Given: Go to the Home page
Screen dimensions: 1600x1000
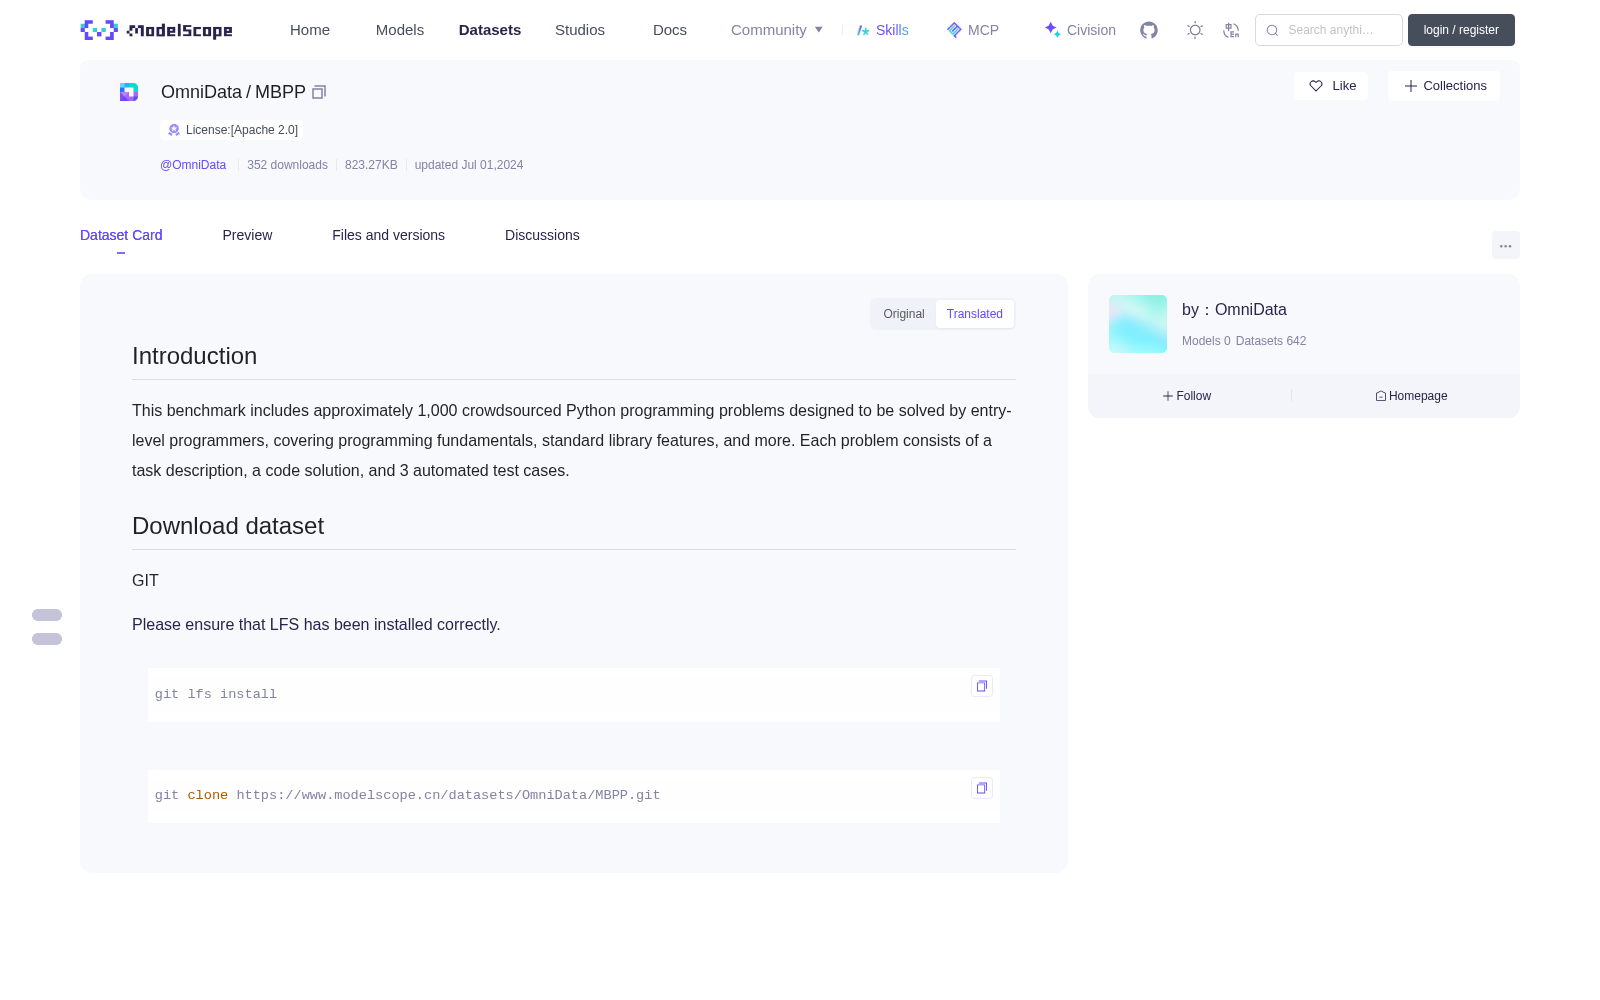Looking at the screenshot, I should (x=310, y=30).
